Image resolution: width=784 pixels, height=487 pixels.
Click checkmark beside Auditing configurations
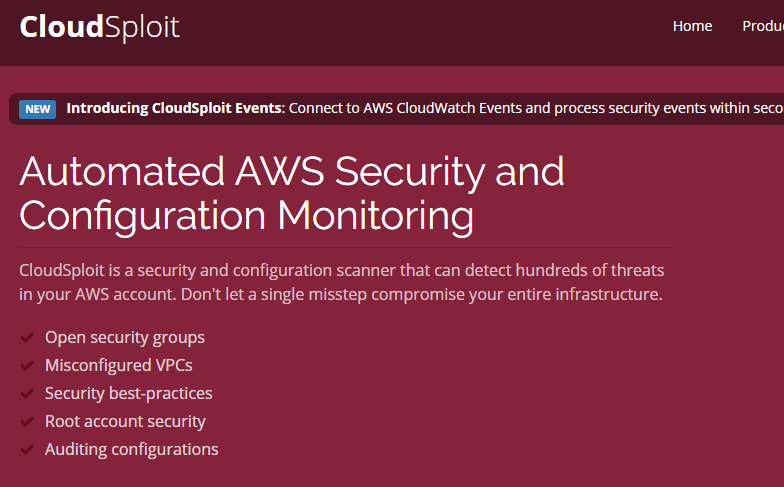(27, 450)
